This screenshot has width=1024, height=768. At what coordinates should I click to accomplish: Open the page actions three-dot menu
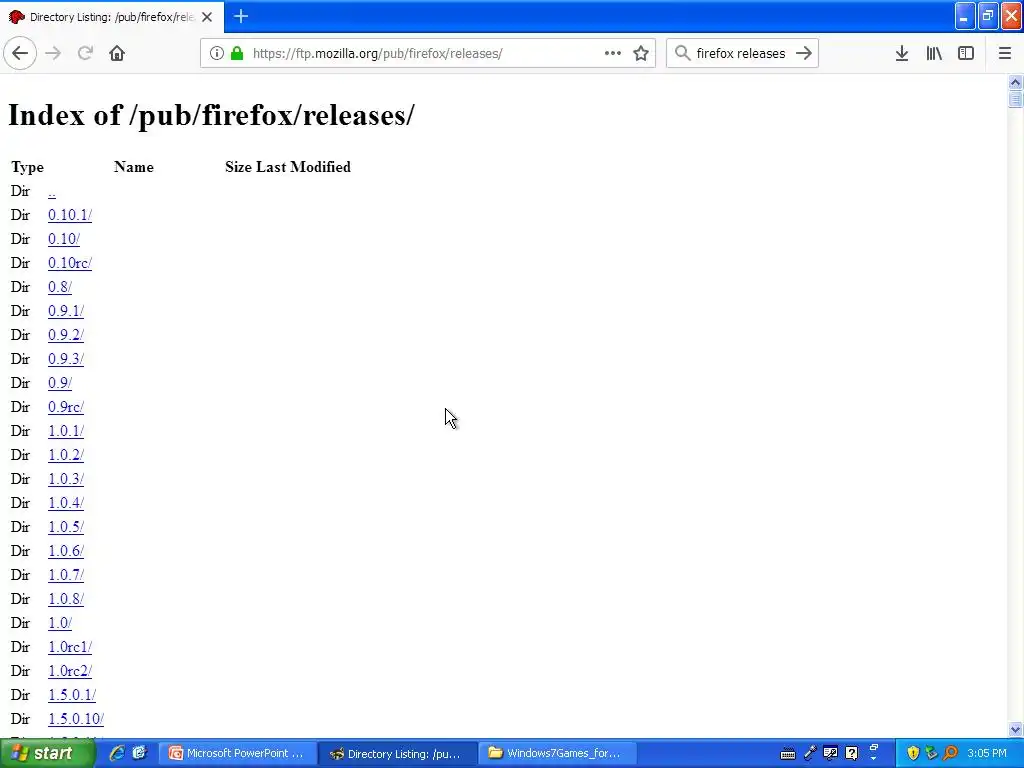point(613,53)
